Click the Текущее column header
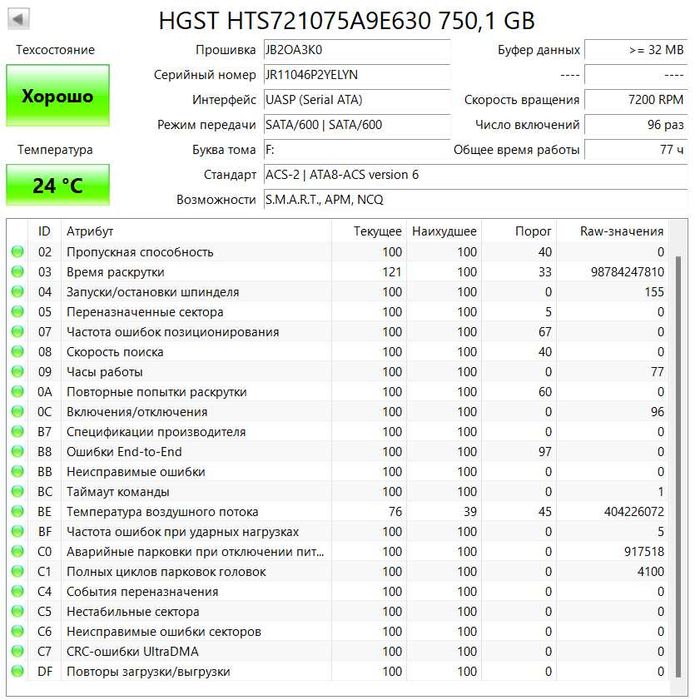The width and height of the screenshot is (695, 700). pyautogui.click(x=369, y=231)
